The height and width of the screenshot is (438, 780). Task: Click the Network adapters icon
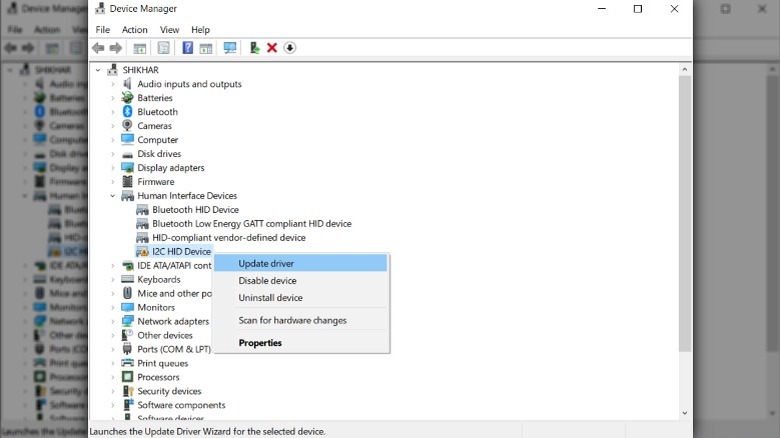127,321
